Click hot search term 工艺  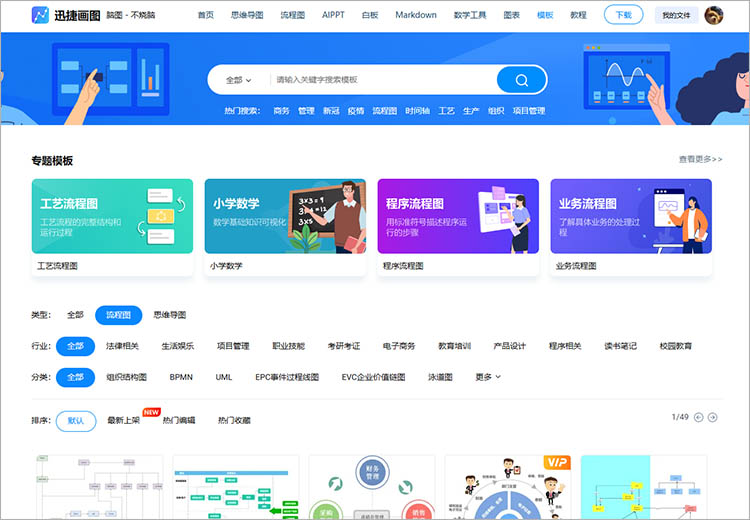(x=446, y=111)
